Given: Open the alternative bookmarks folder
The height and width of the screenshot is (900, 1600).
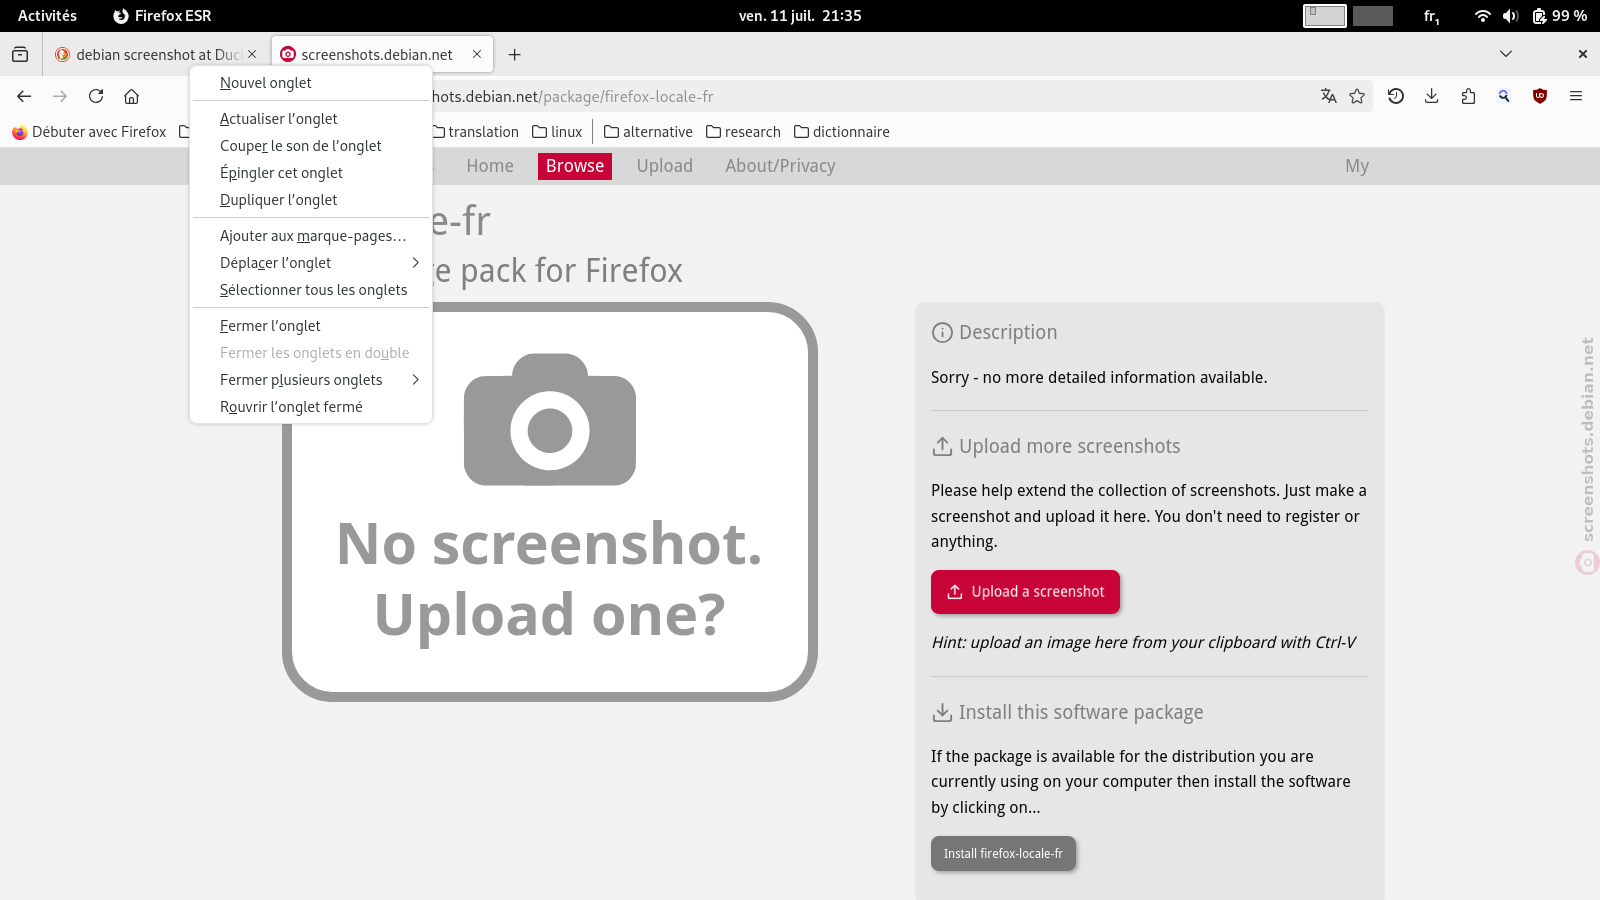Looking at the screenshot, I should point(648,132).
